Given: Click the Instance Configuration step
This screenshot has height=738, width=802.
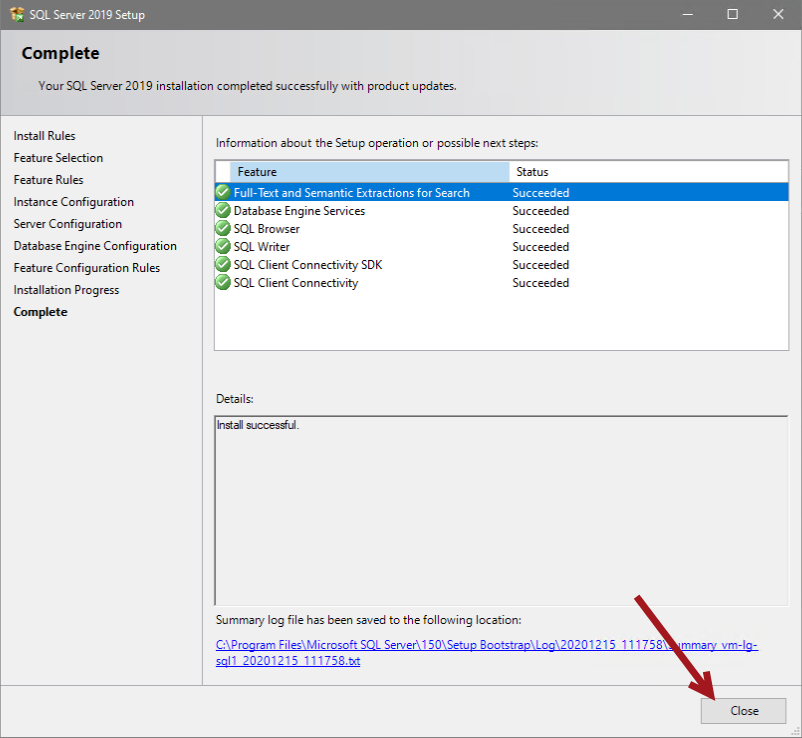Looking at the screenshot, I should pos(74,202).
